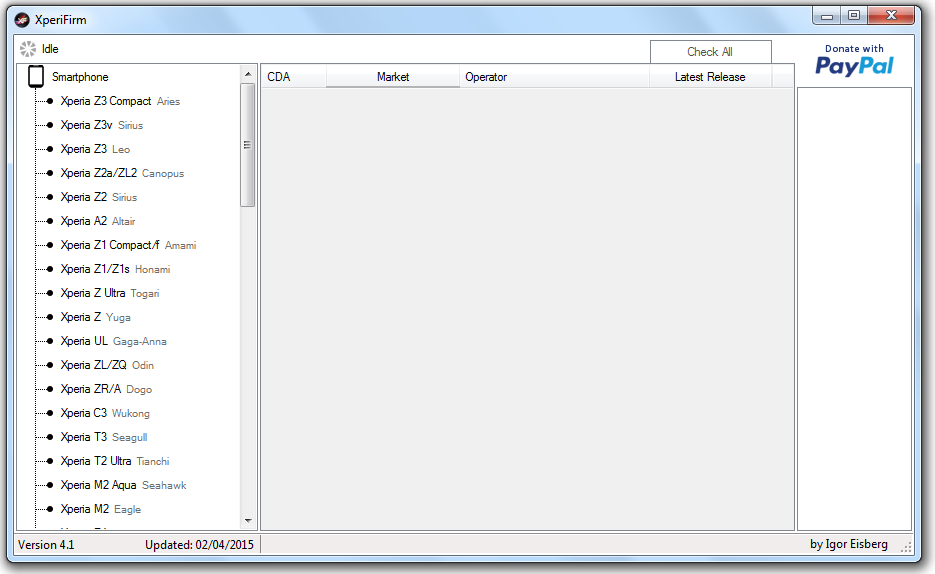Select Xperia Z2a/ZL2 Canopus

(x=122, y=173)
